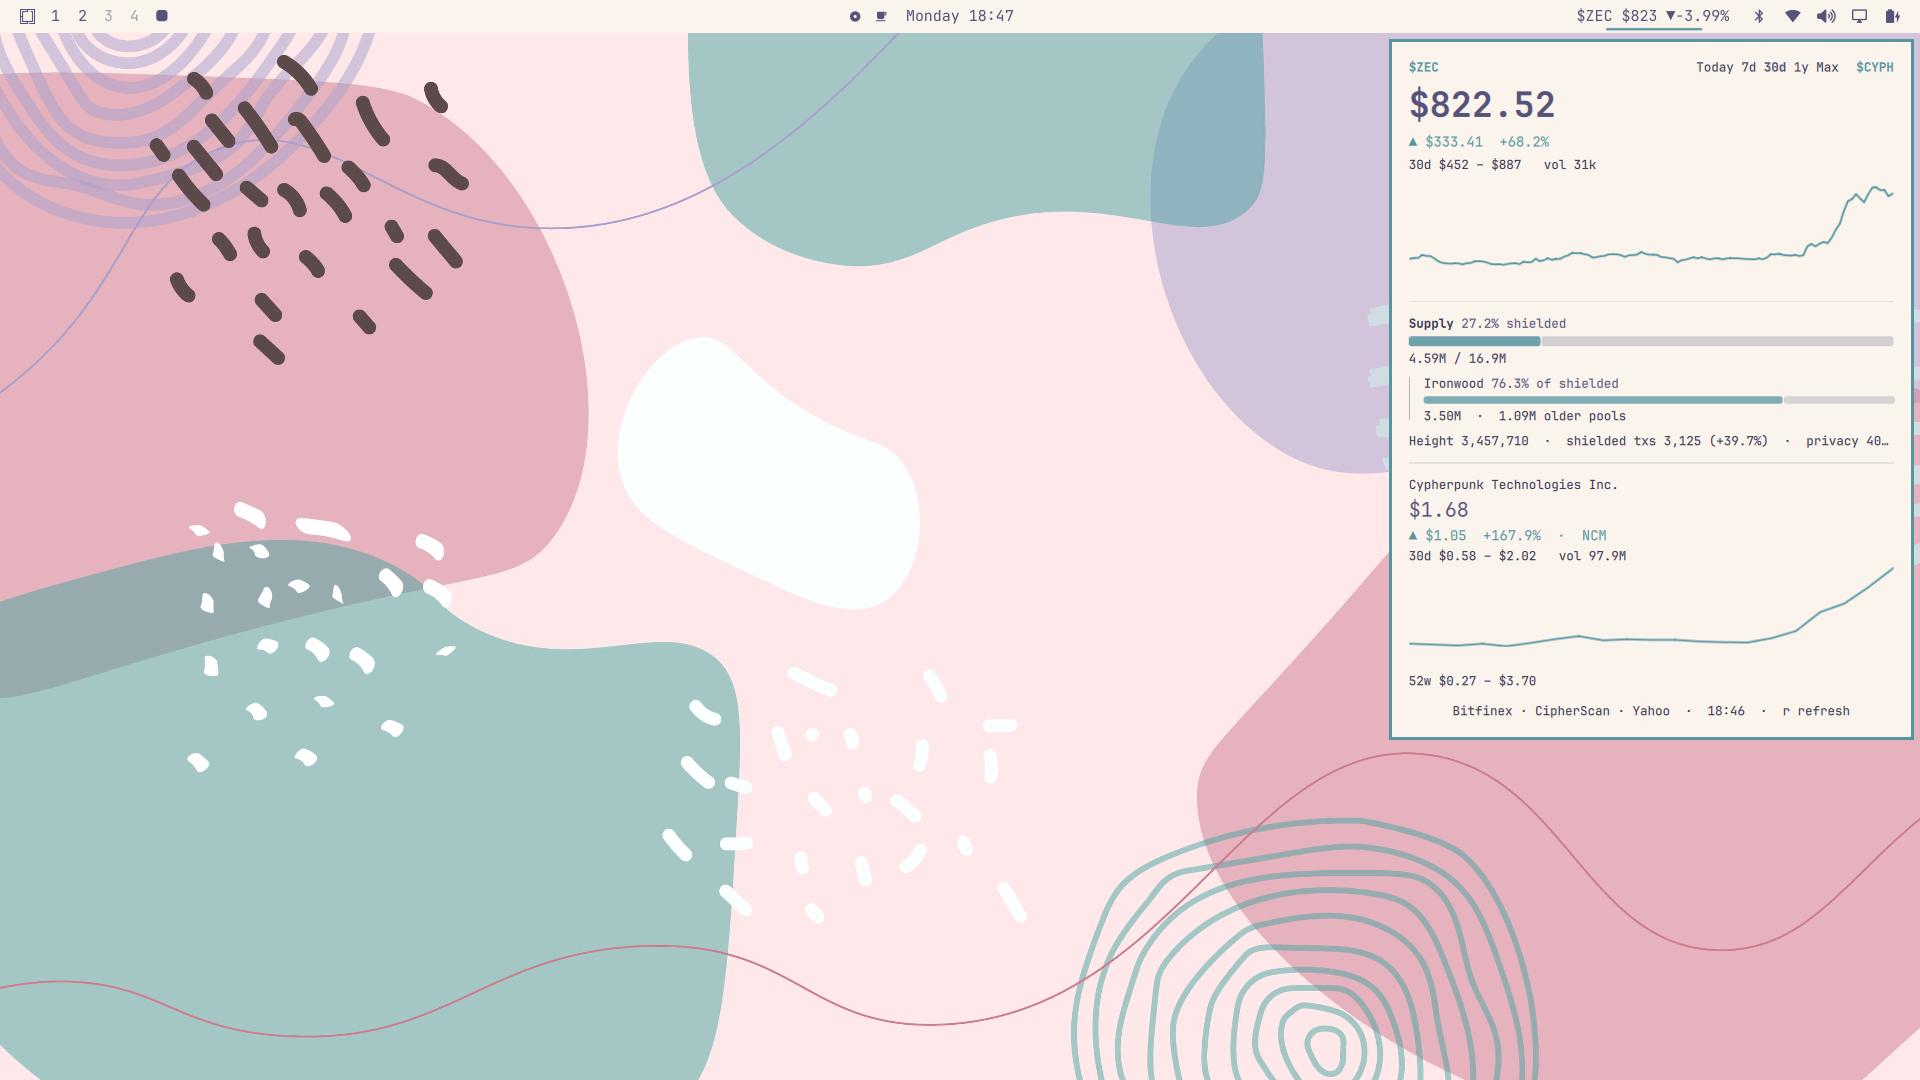Open the Bluetooth status icon
The width and height of the screenshot is (1920, 1080).
pos(1759,16)
